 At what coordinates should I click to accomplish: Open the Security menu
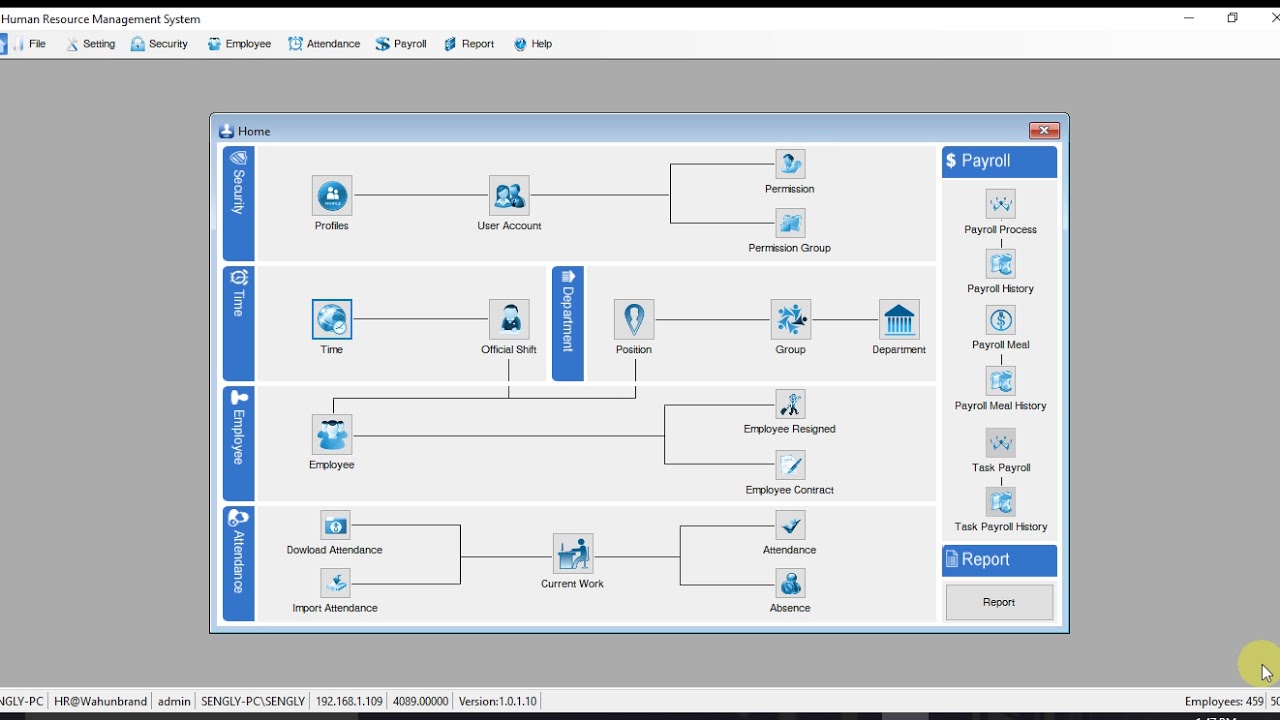click(x=160, y=44)
